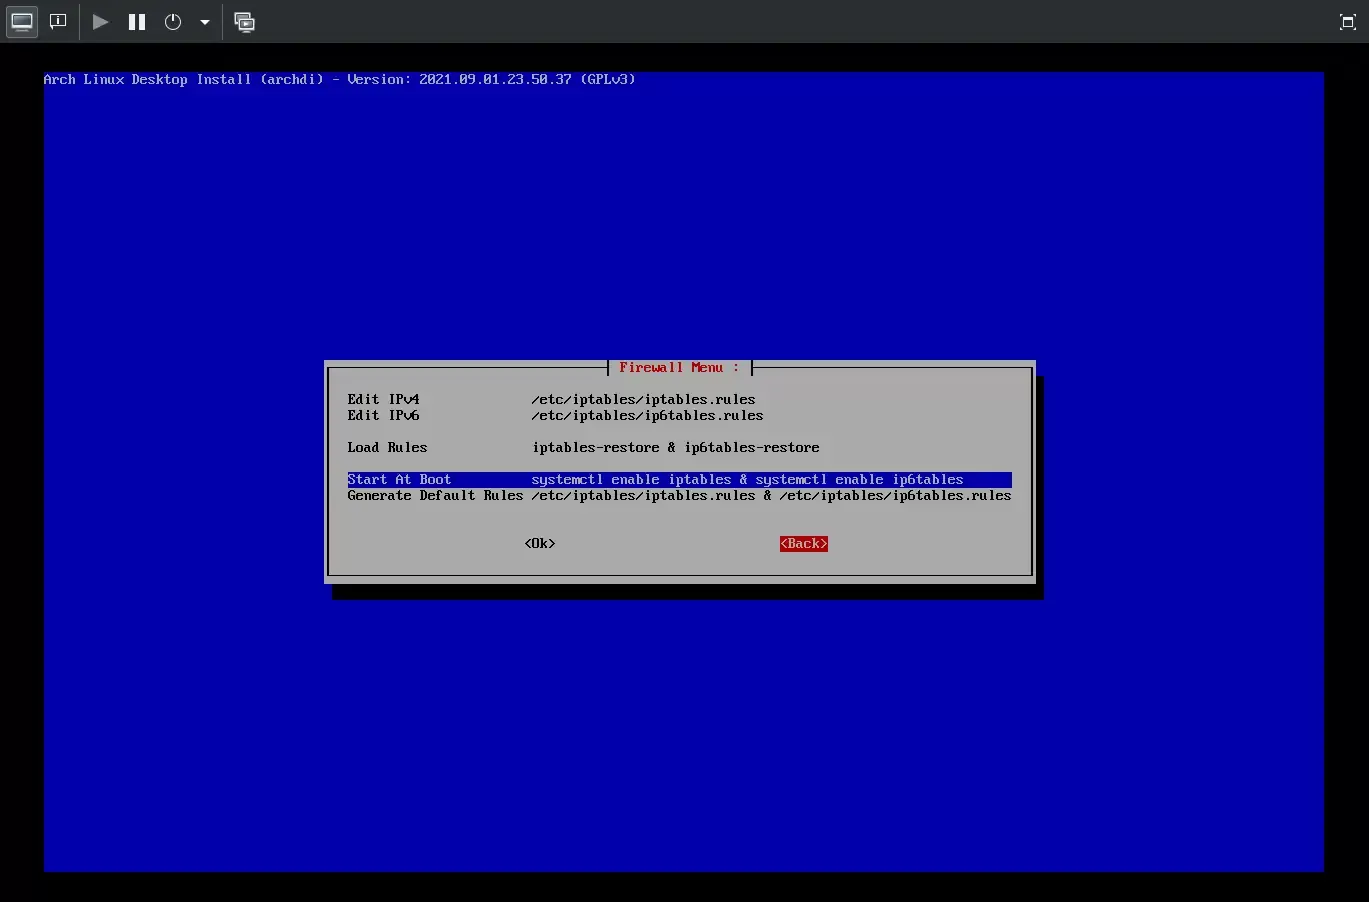Open the VM snapshots manager icon

[x=244, y=22]
